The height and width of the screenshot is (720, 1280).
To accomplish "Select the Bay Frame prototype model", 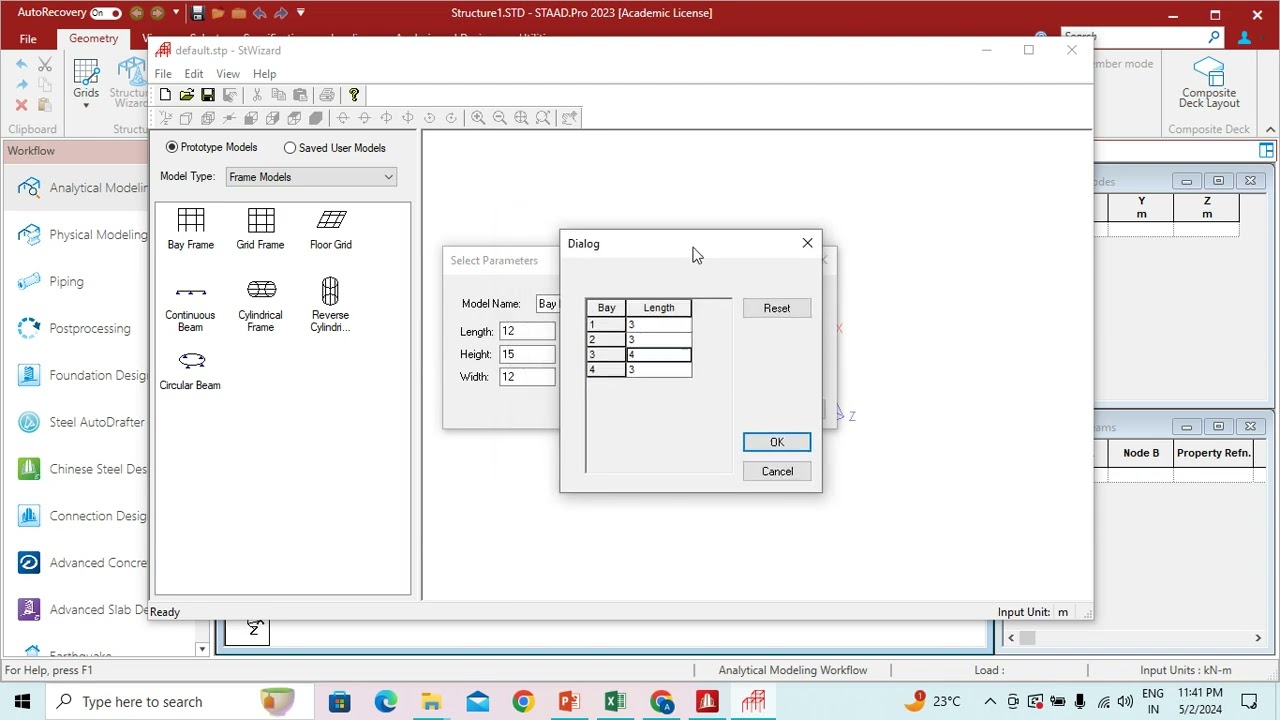I will [x=191, y=229].
